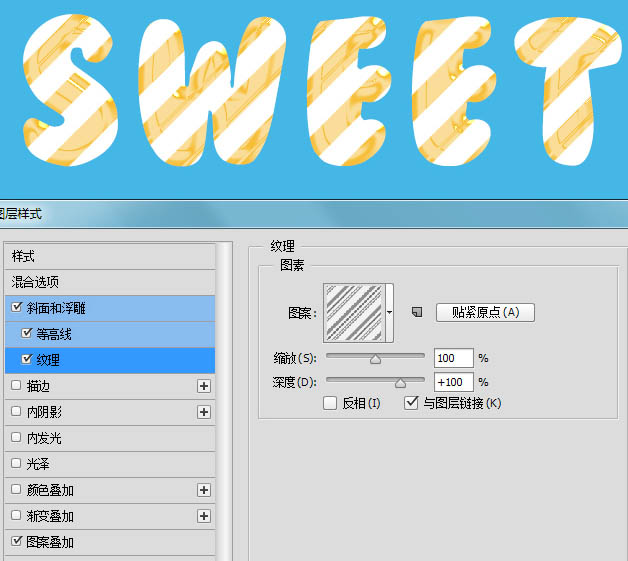The height and width of the screenshot is (561, 628).
Task: Select the 内发光 row label
Action: coord(44,438)
